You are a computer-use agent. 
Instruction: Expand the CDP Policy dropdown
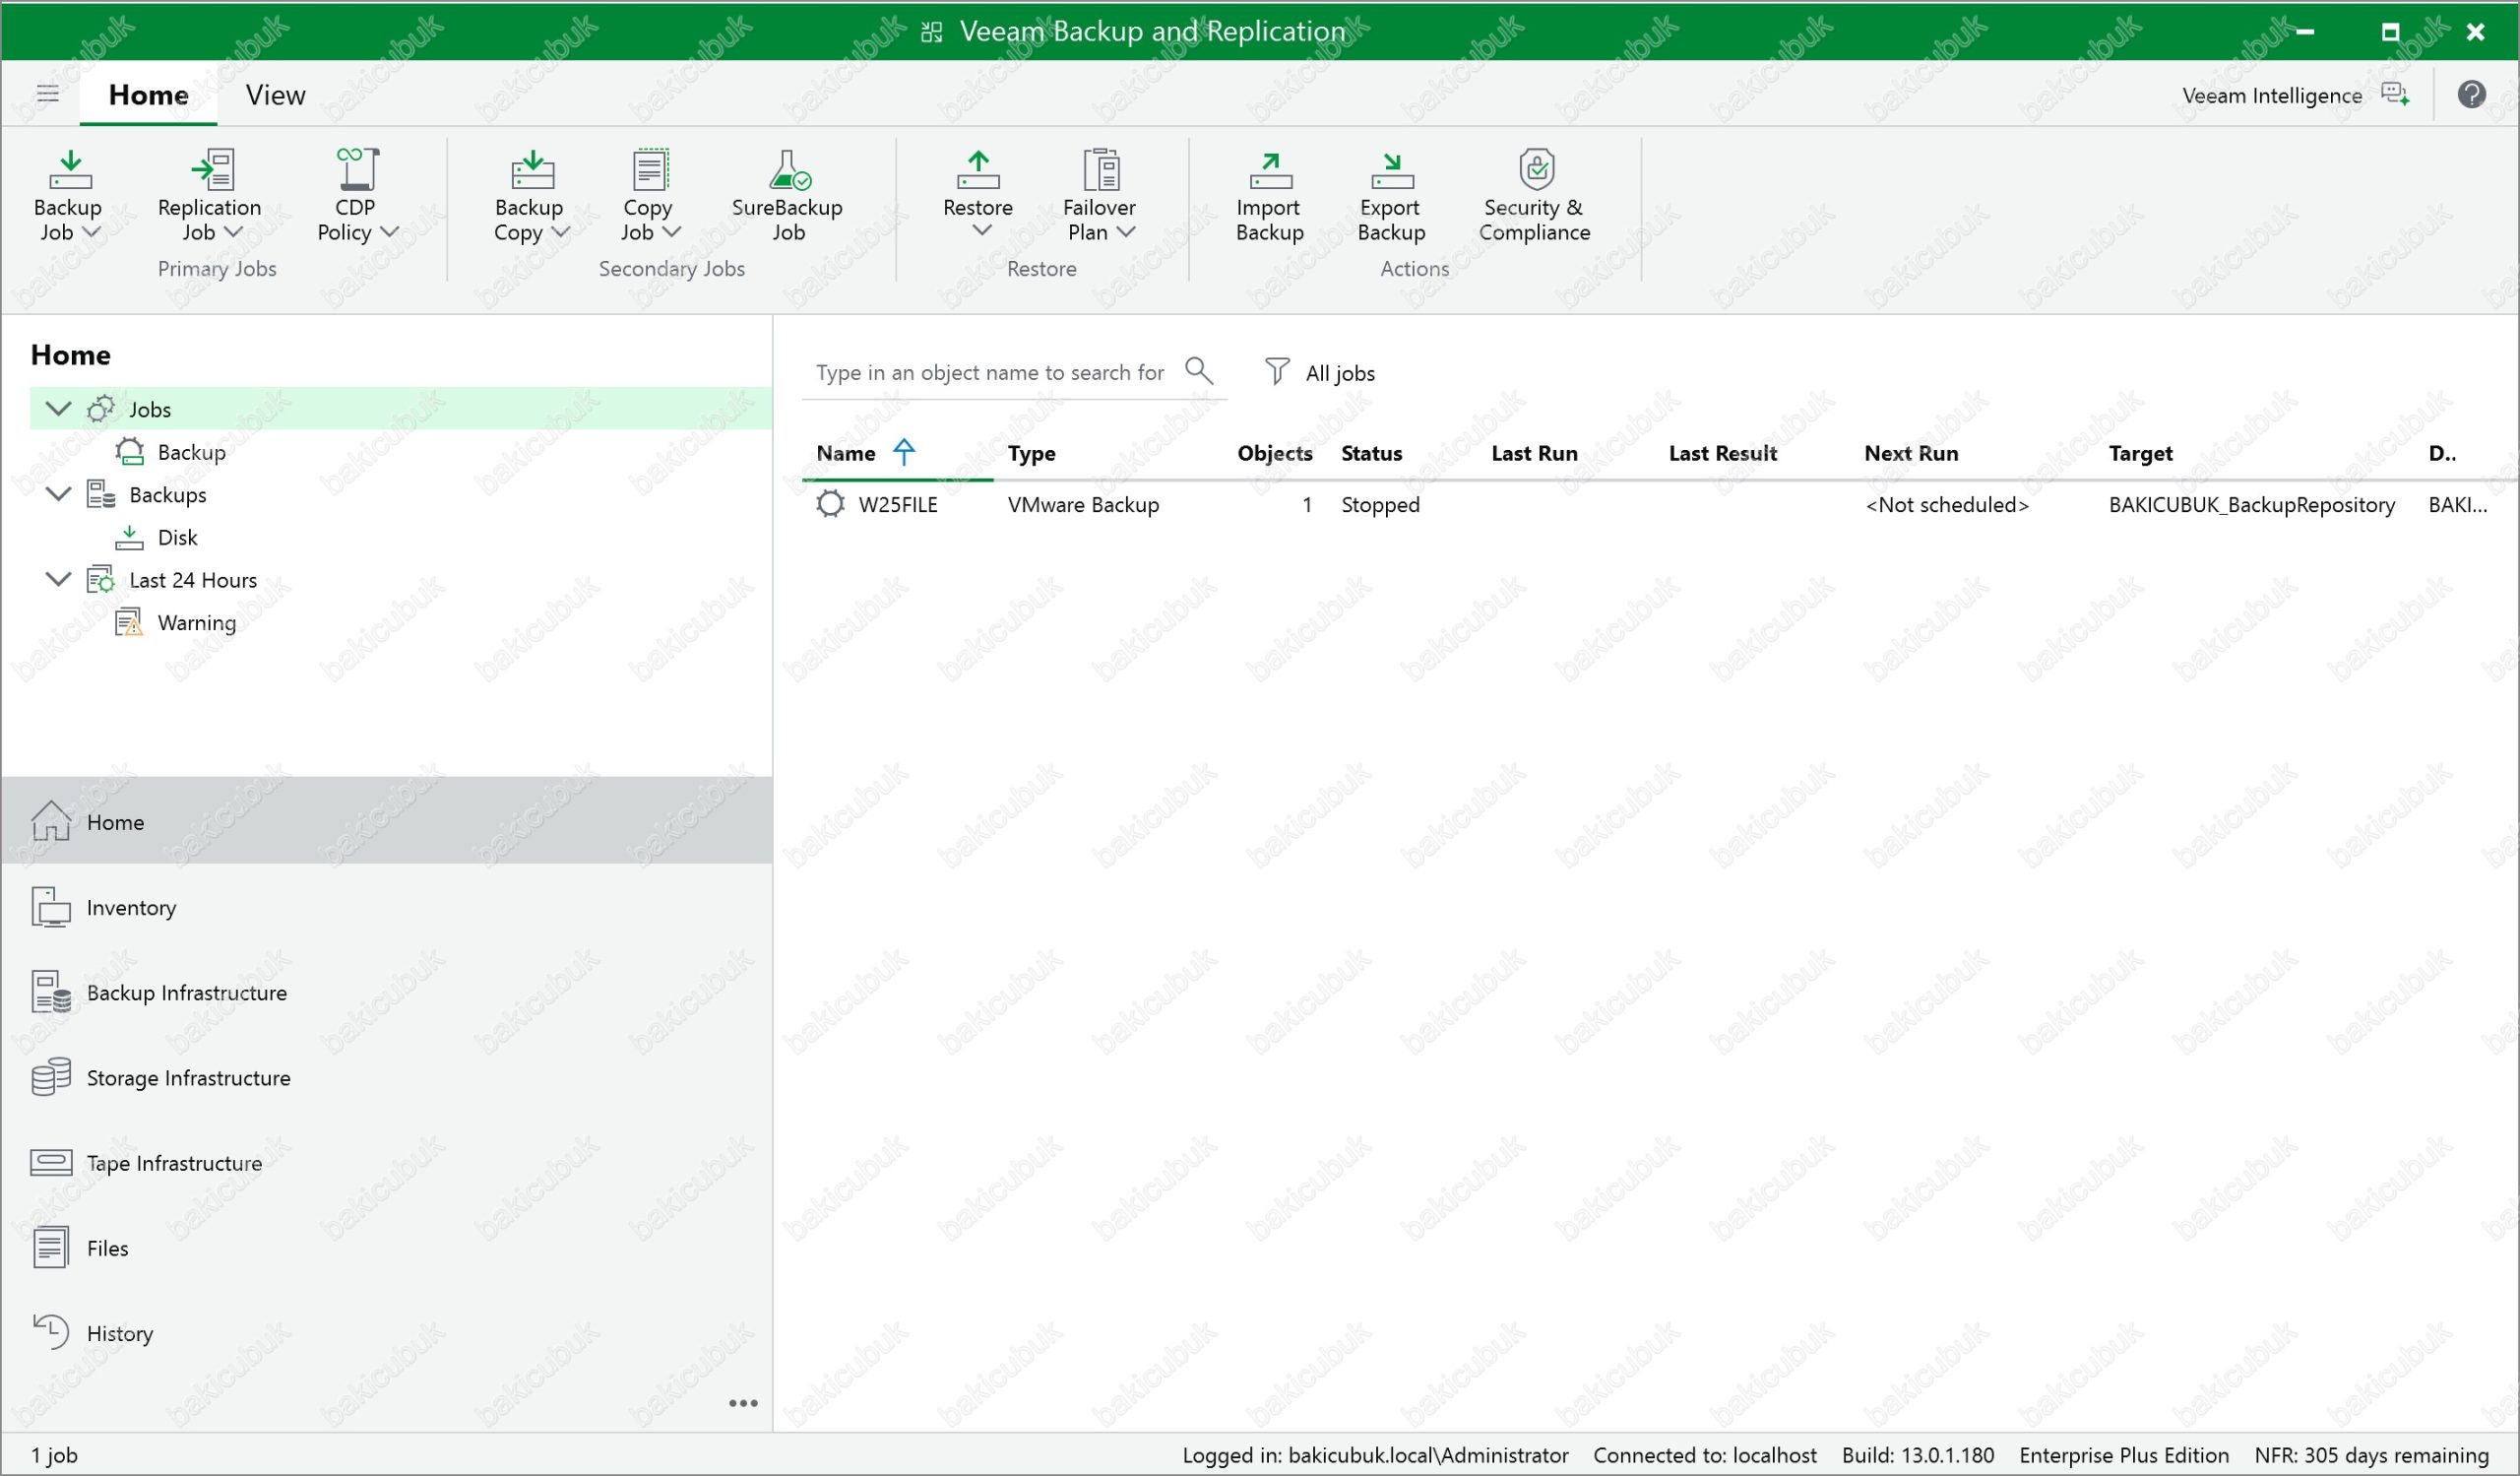[x=390, y=232]
